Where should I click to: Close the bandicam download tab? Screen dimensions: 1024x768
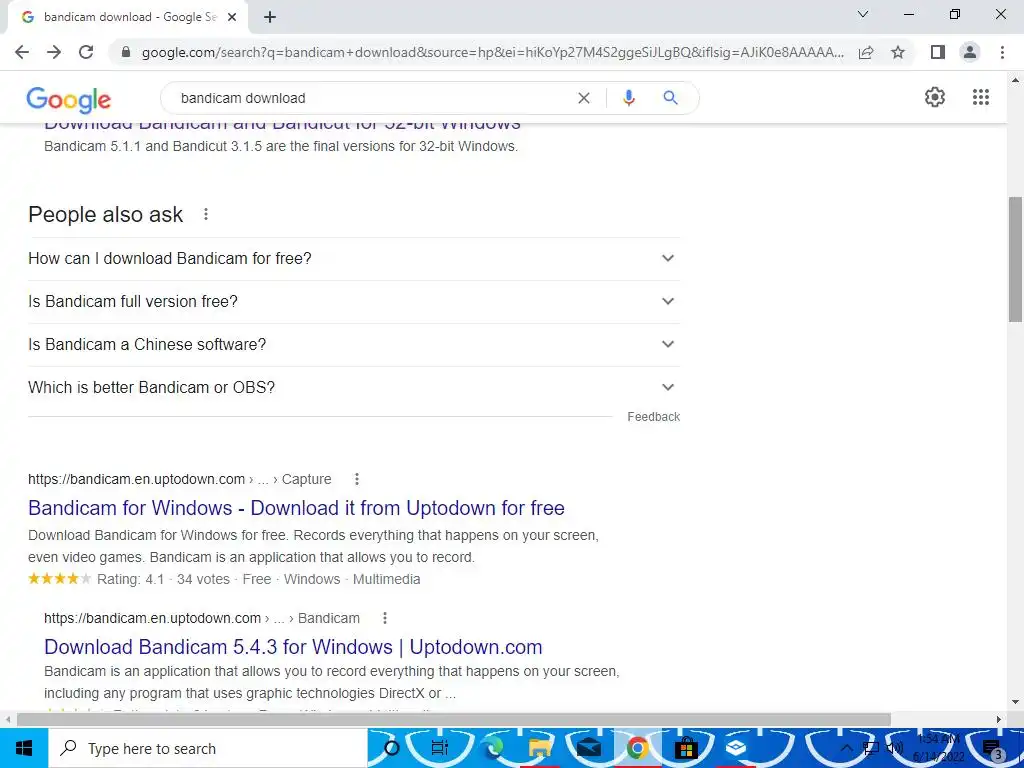pos(232,18)
